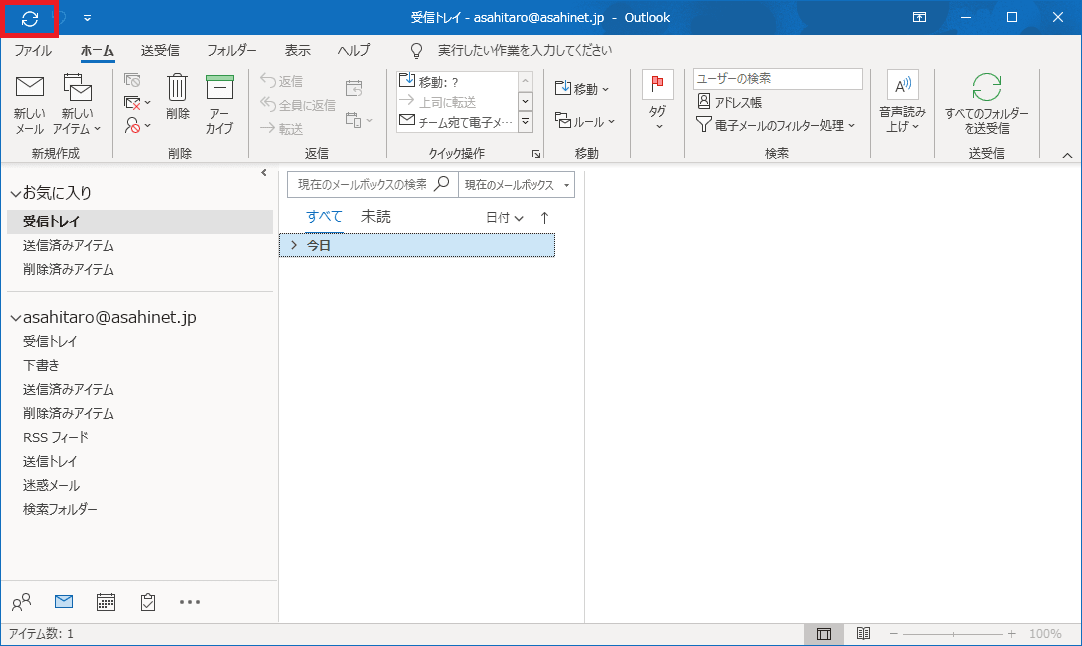The image size is (1082, 646).
Task: Collapse the asahitaro@asahinet.jp account
Action: (15, 317)
